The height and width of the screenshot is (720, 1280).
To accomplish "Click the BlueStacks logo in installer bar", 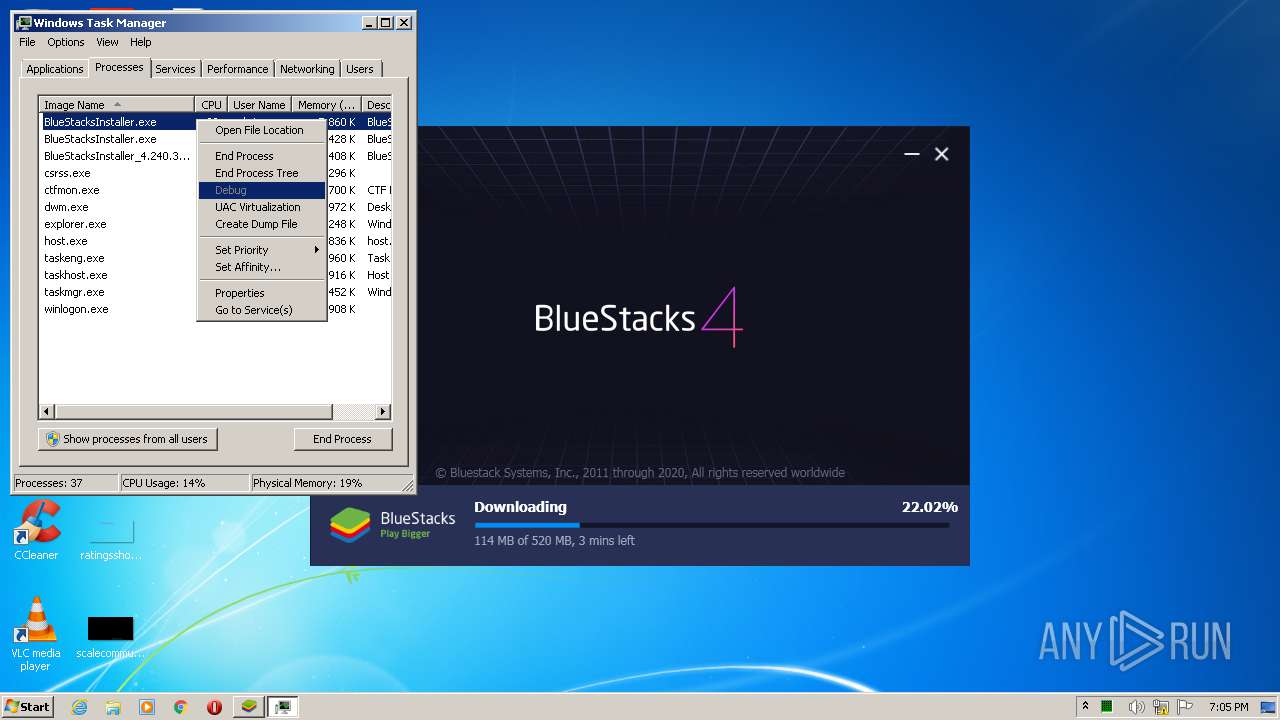I will click(x=350, y=525).
